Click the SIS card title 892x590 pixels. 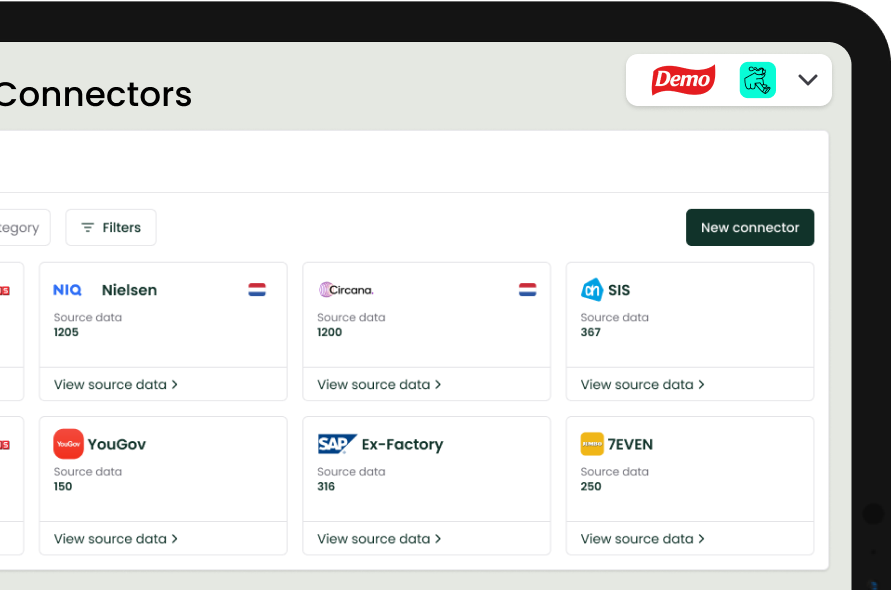coord(619,290)
